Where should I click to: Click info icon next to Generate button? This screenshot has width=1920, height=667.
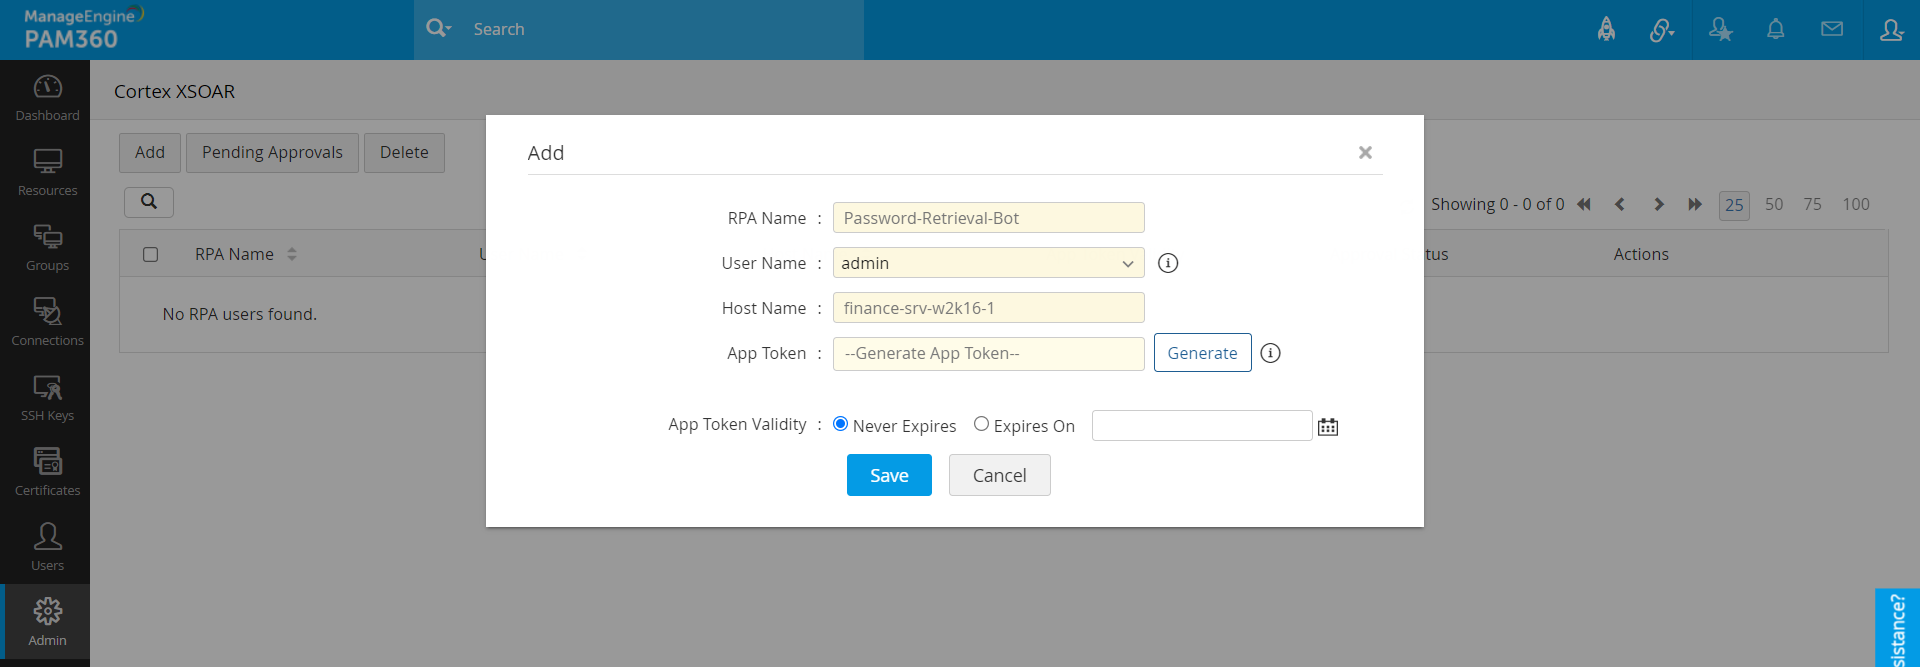[1270, 353]
